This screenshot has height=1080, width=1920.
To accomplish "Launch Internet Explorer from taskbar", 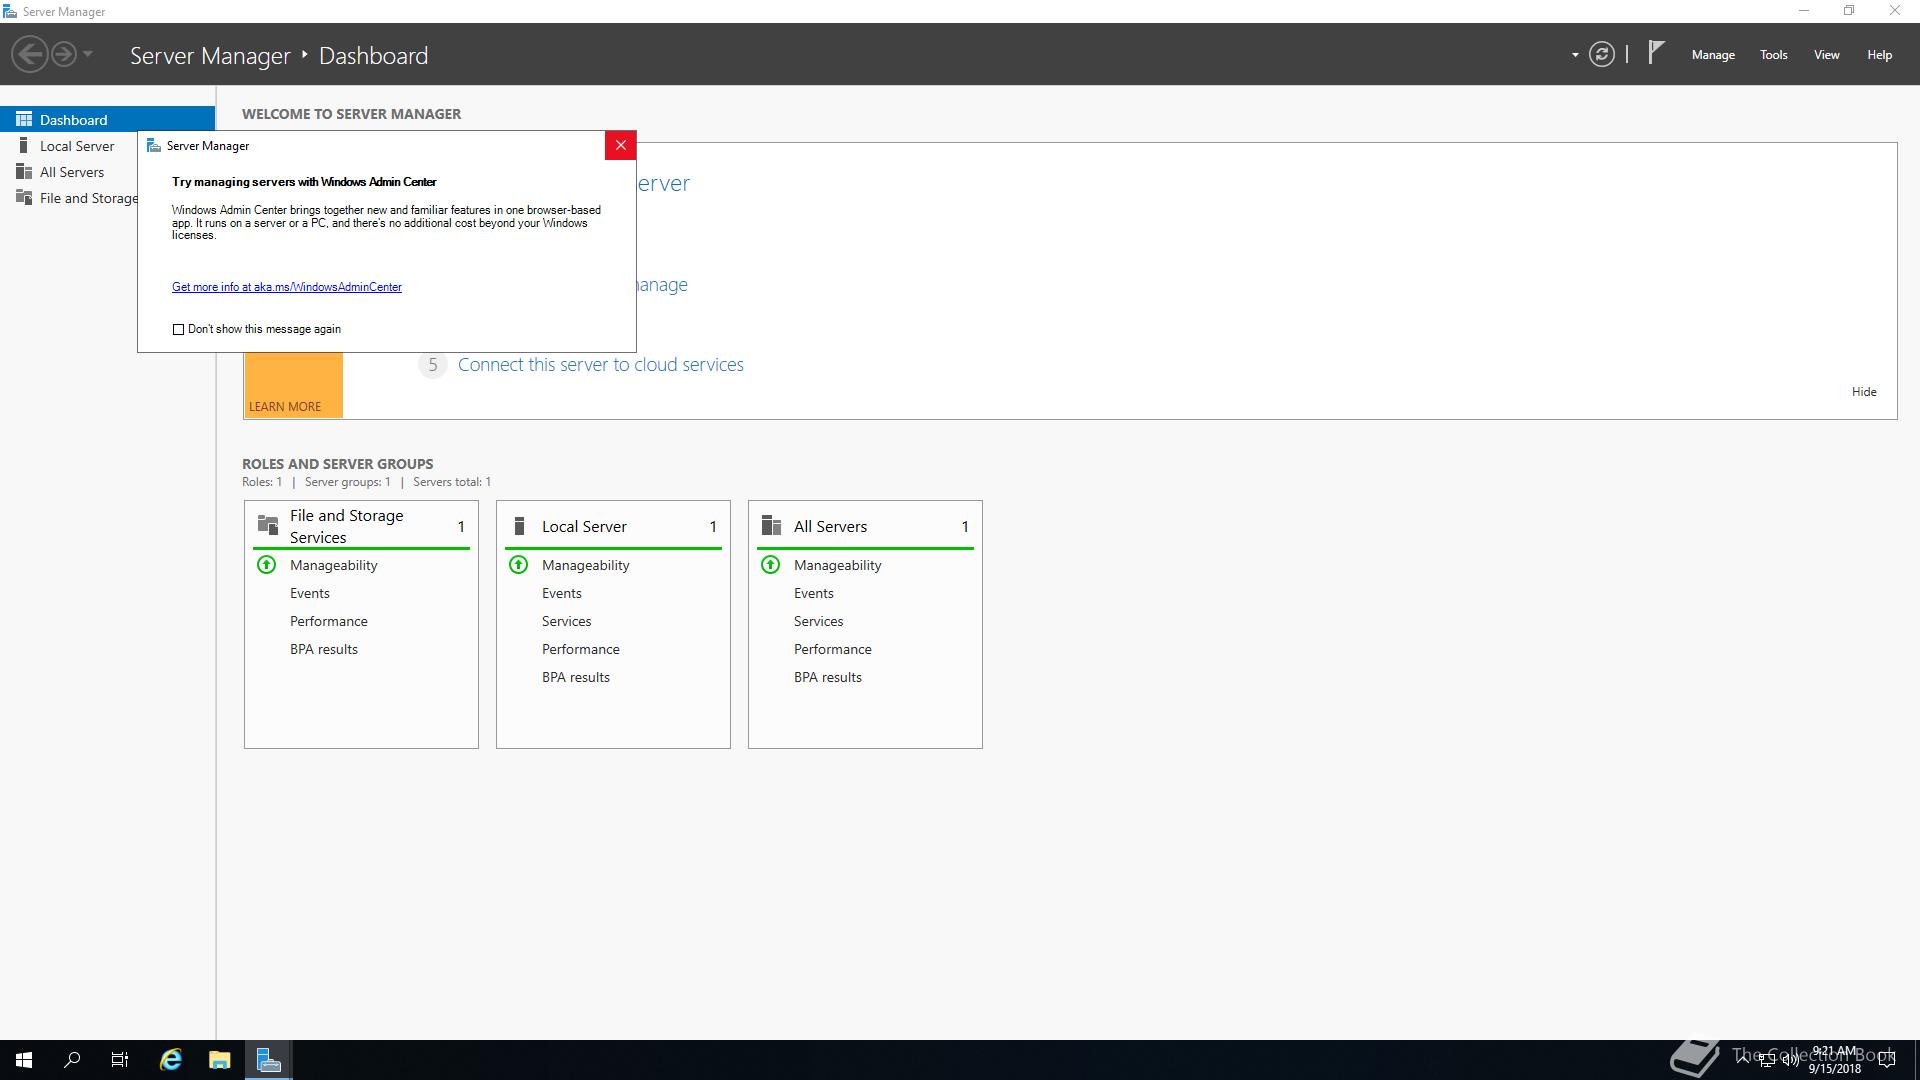I will pos(171,1060).
